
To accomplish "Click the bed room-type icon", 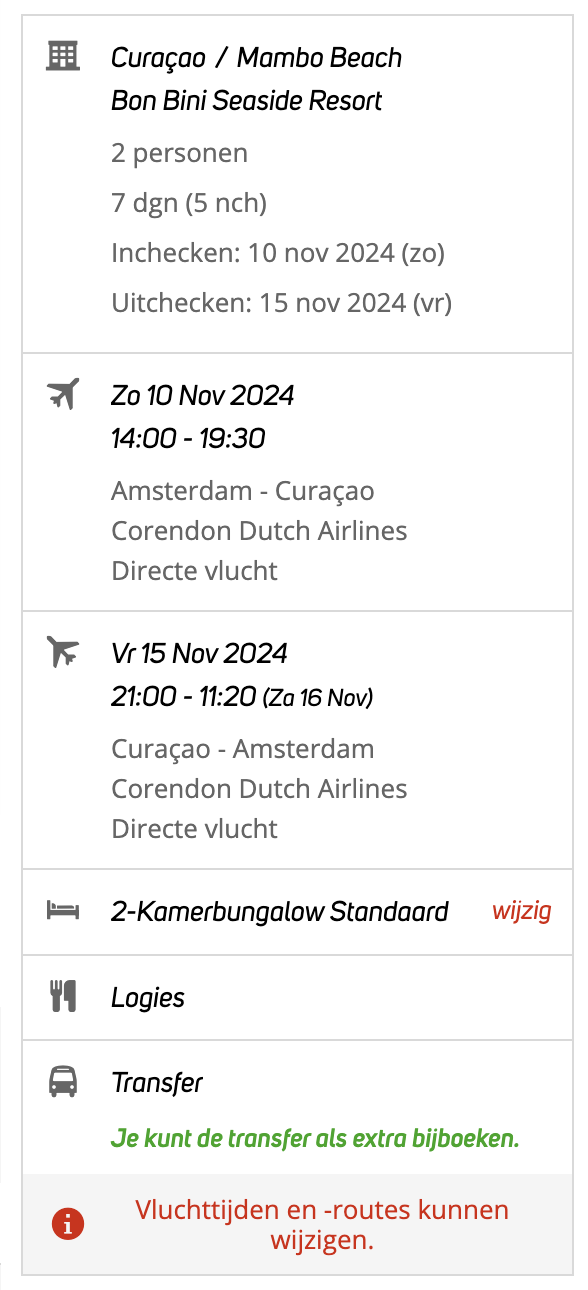I will coord(63,911).
